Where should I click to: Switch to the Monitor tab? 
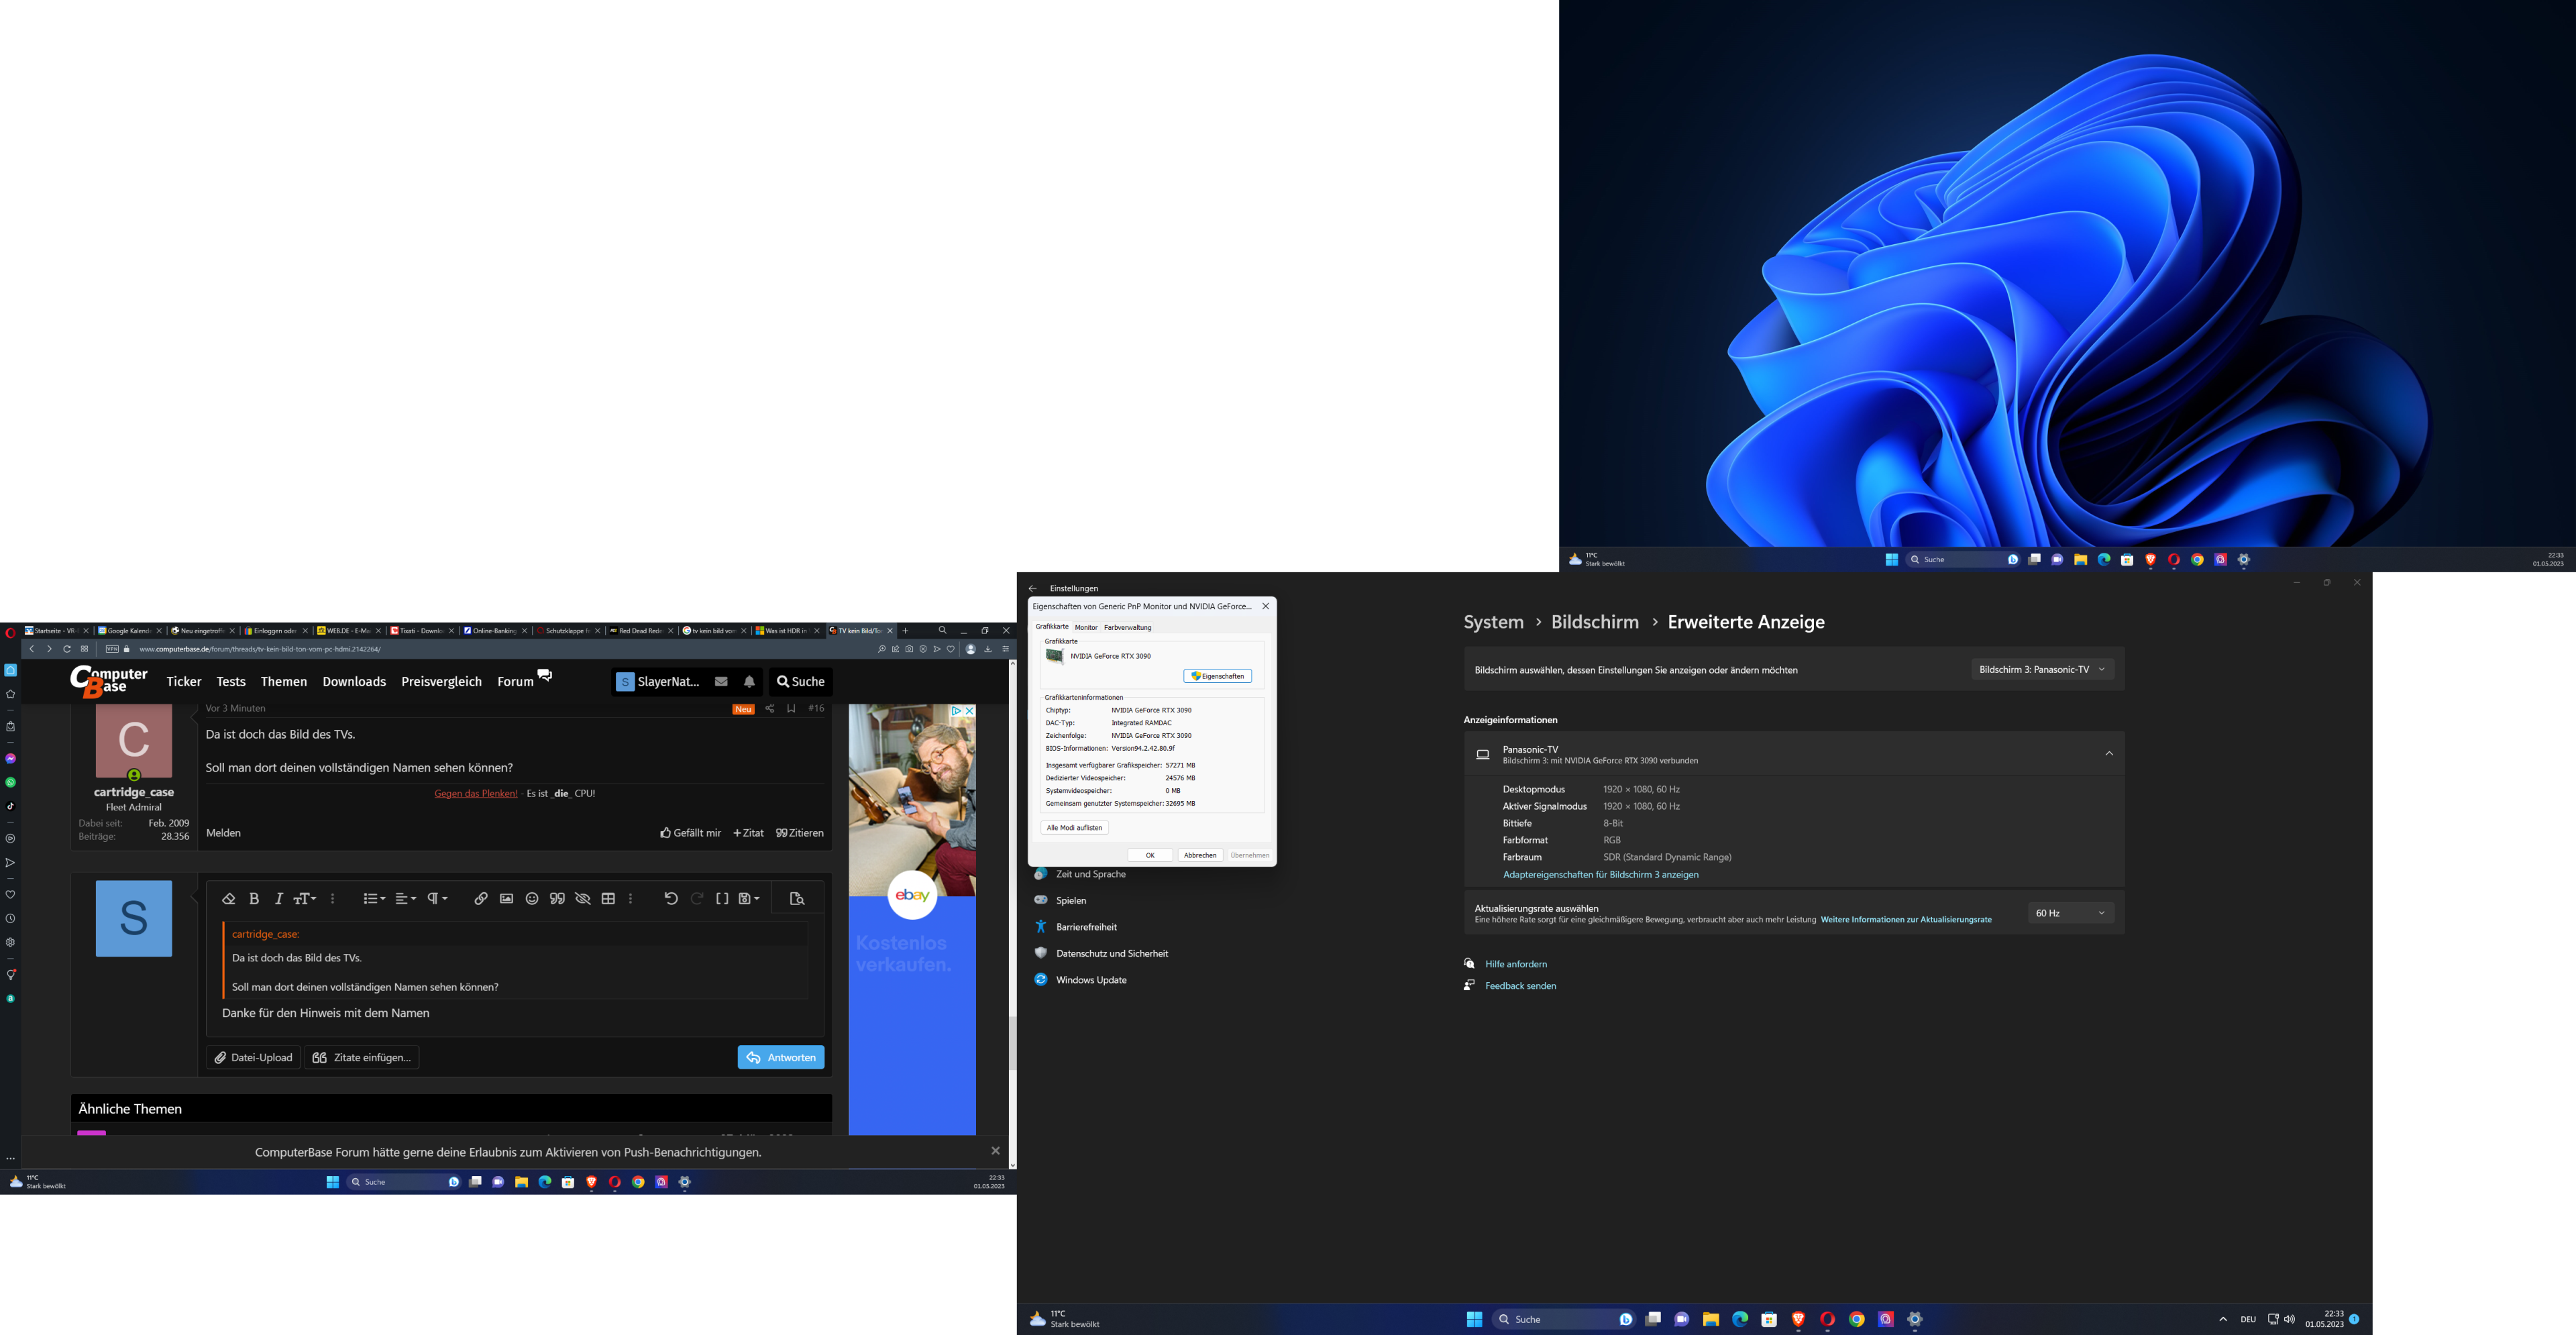[1086, 628]
